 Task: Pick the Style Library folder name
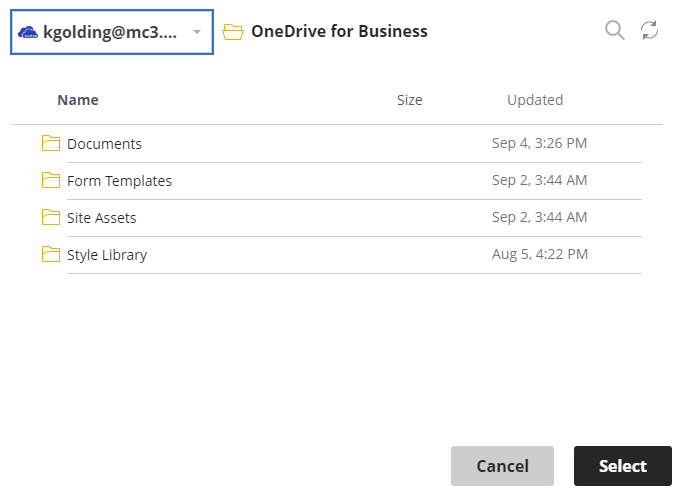pos(107,255)
